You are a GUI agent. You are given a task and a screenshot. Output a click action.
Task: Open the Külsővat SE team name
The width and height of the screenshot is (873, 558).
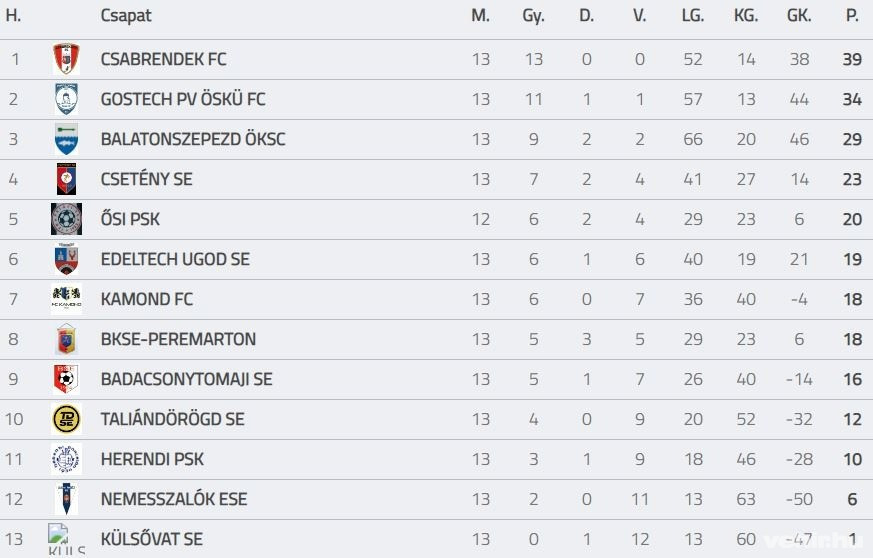pos(152,539)
